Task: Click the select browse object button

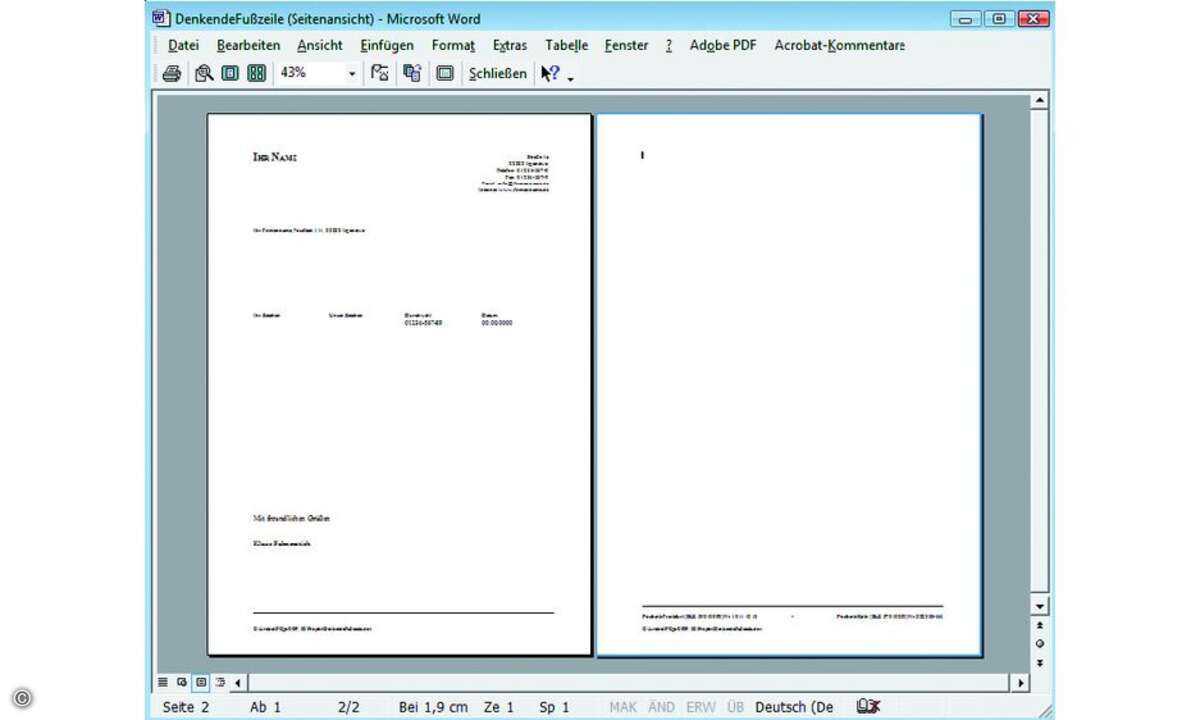Action: click(x=1040, y=643)
